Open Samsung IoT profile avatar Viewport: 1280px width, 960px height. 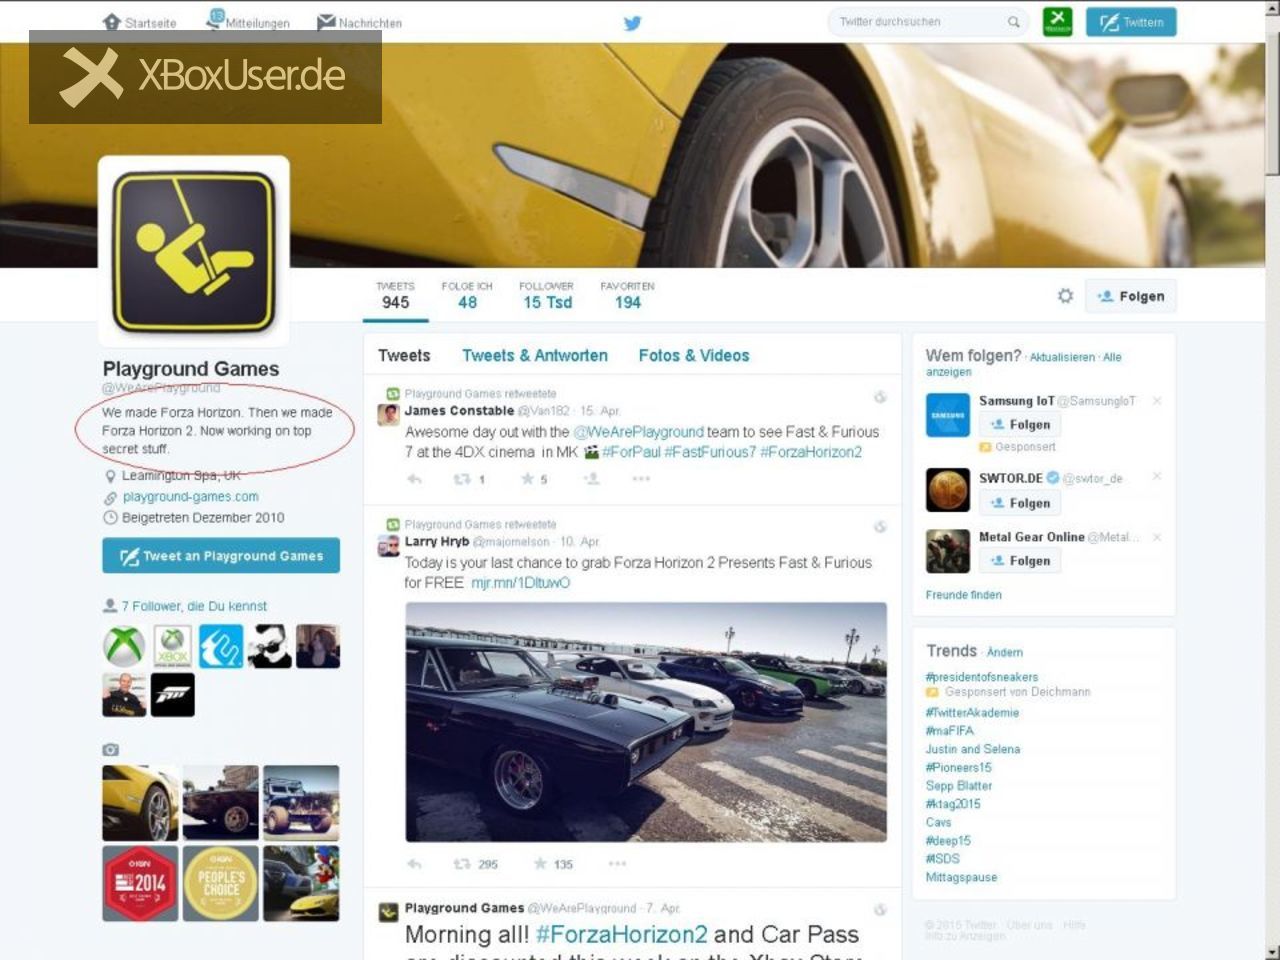(947, 415)
